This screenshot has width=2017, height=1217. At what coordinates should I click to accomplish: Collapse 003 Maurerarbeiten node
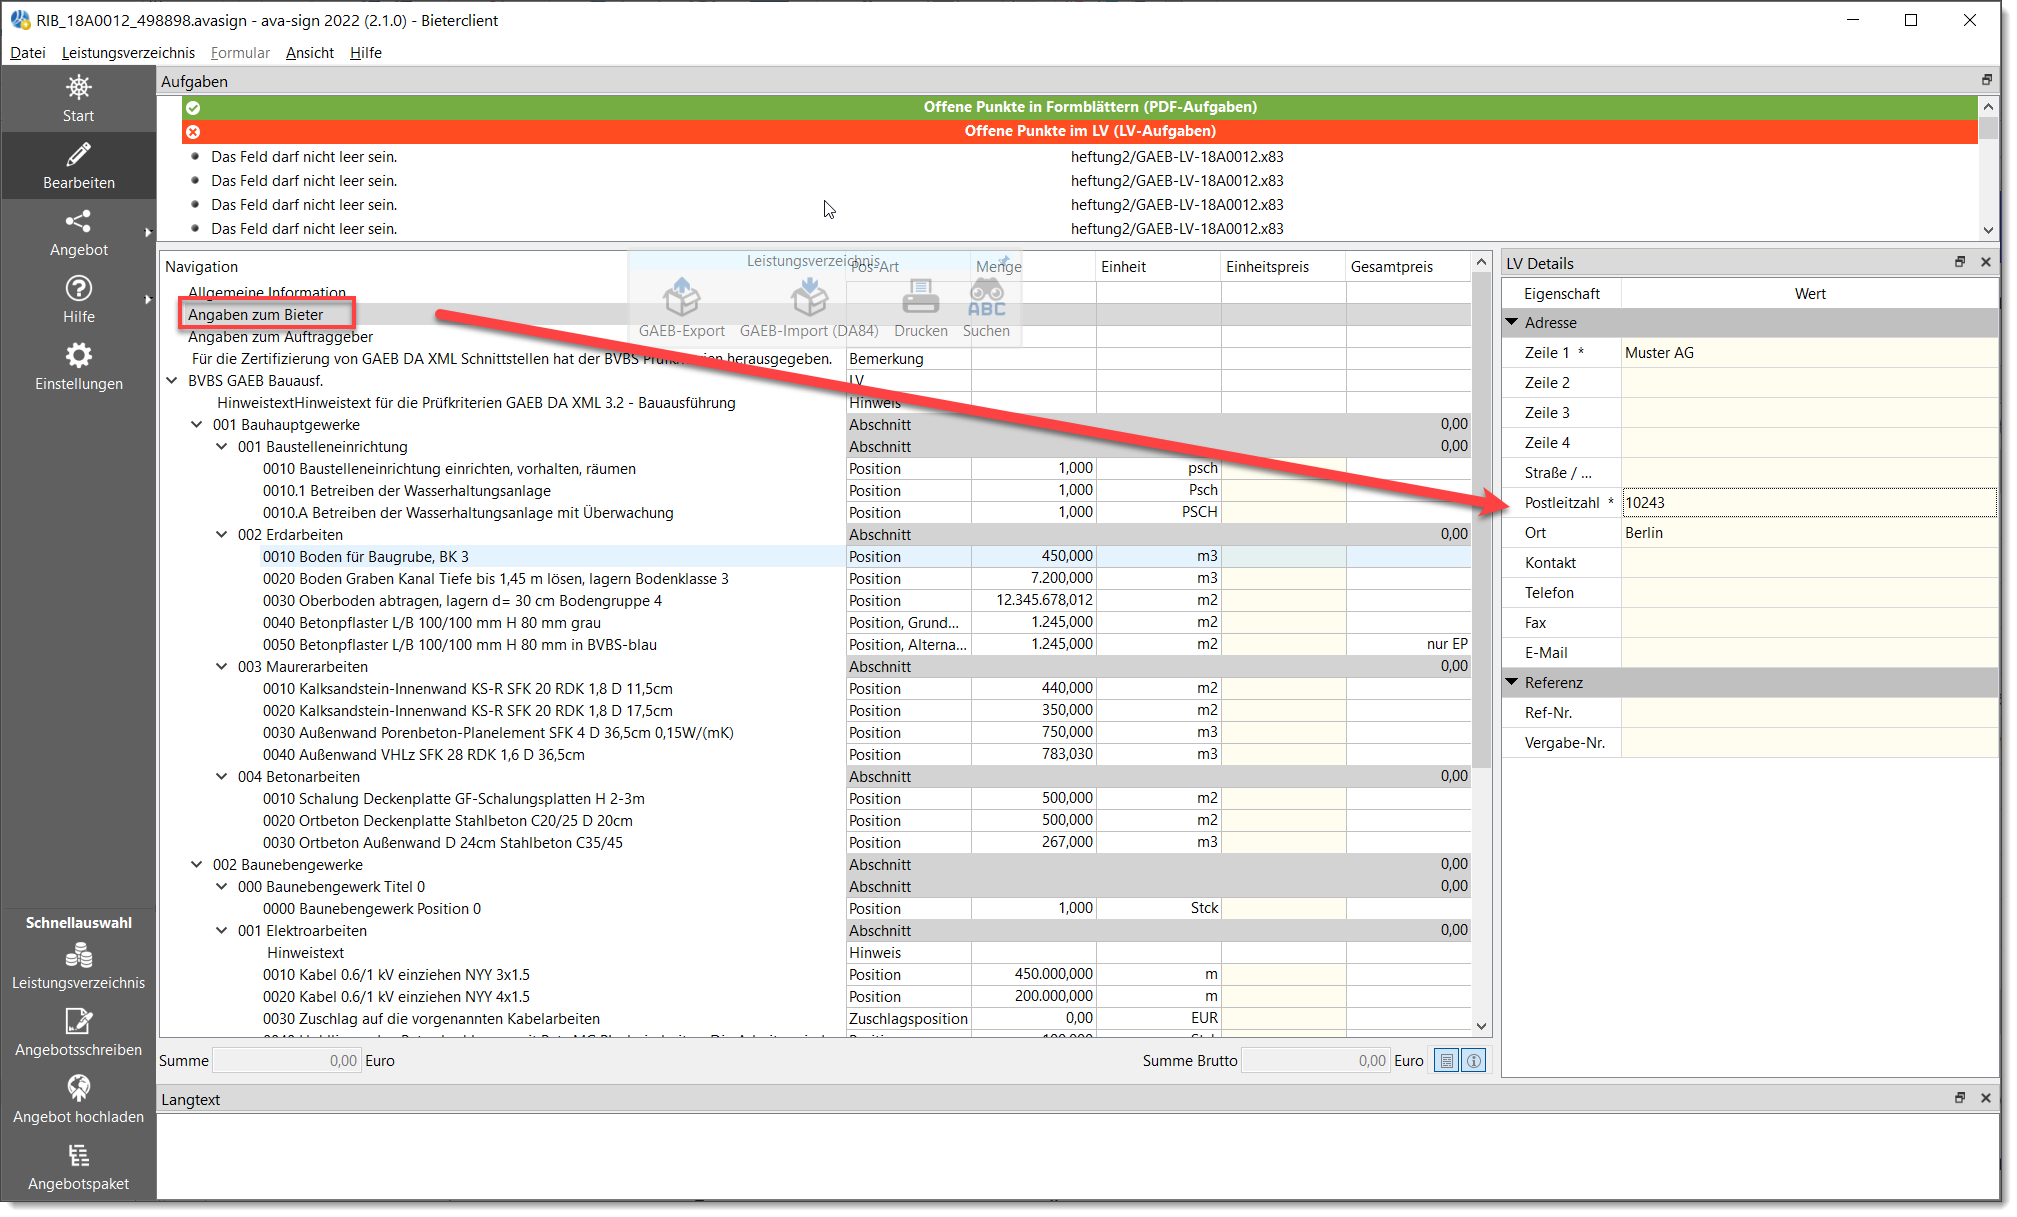[x=222, y=666]
